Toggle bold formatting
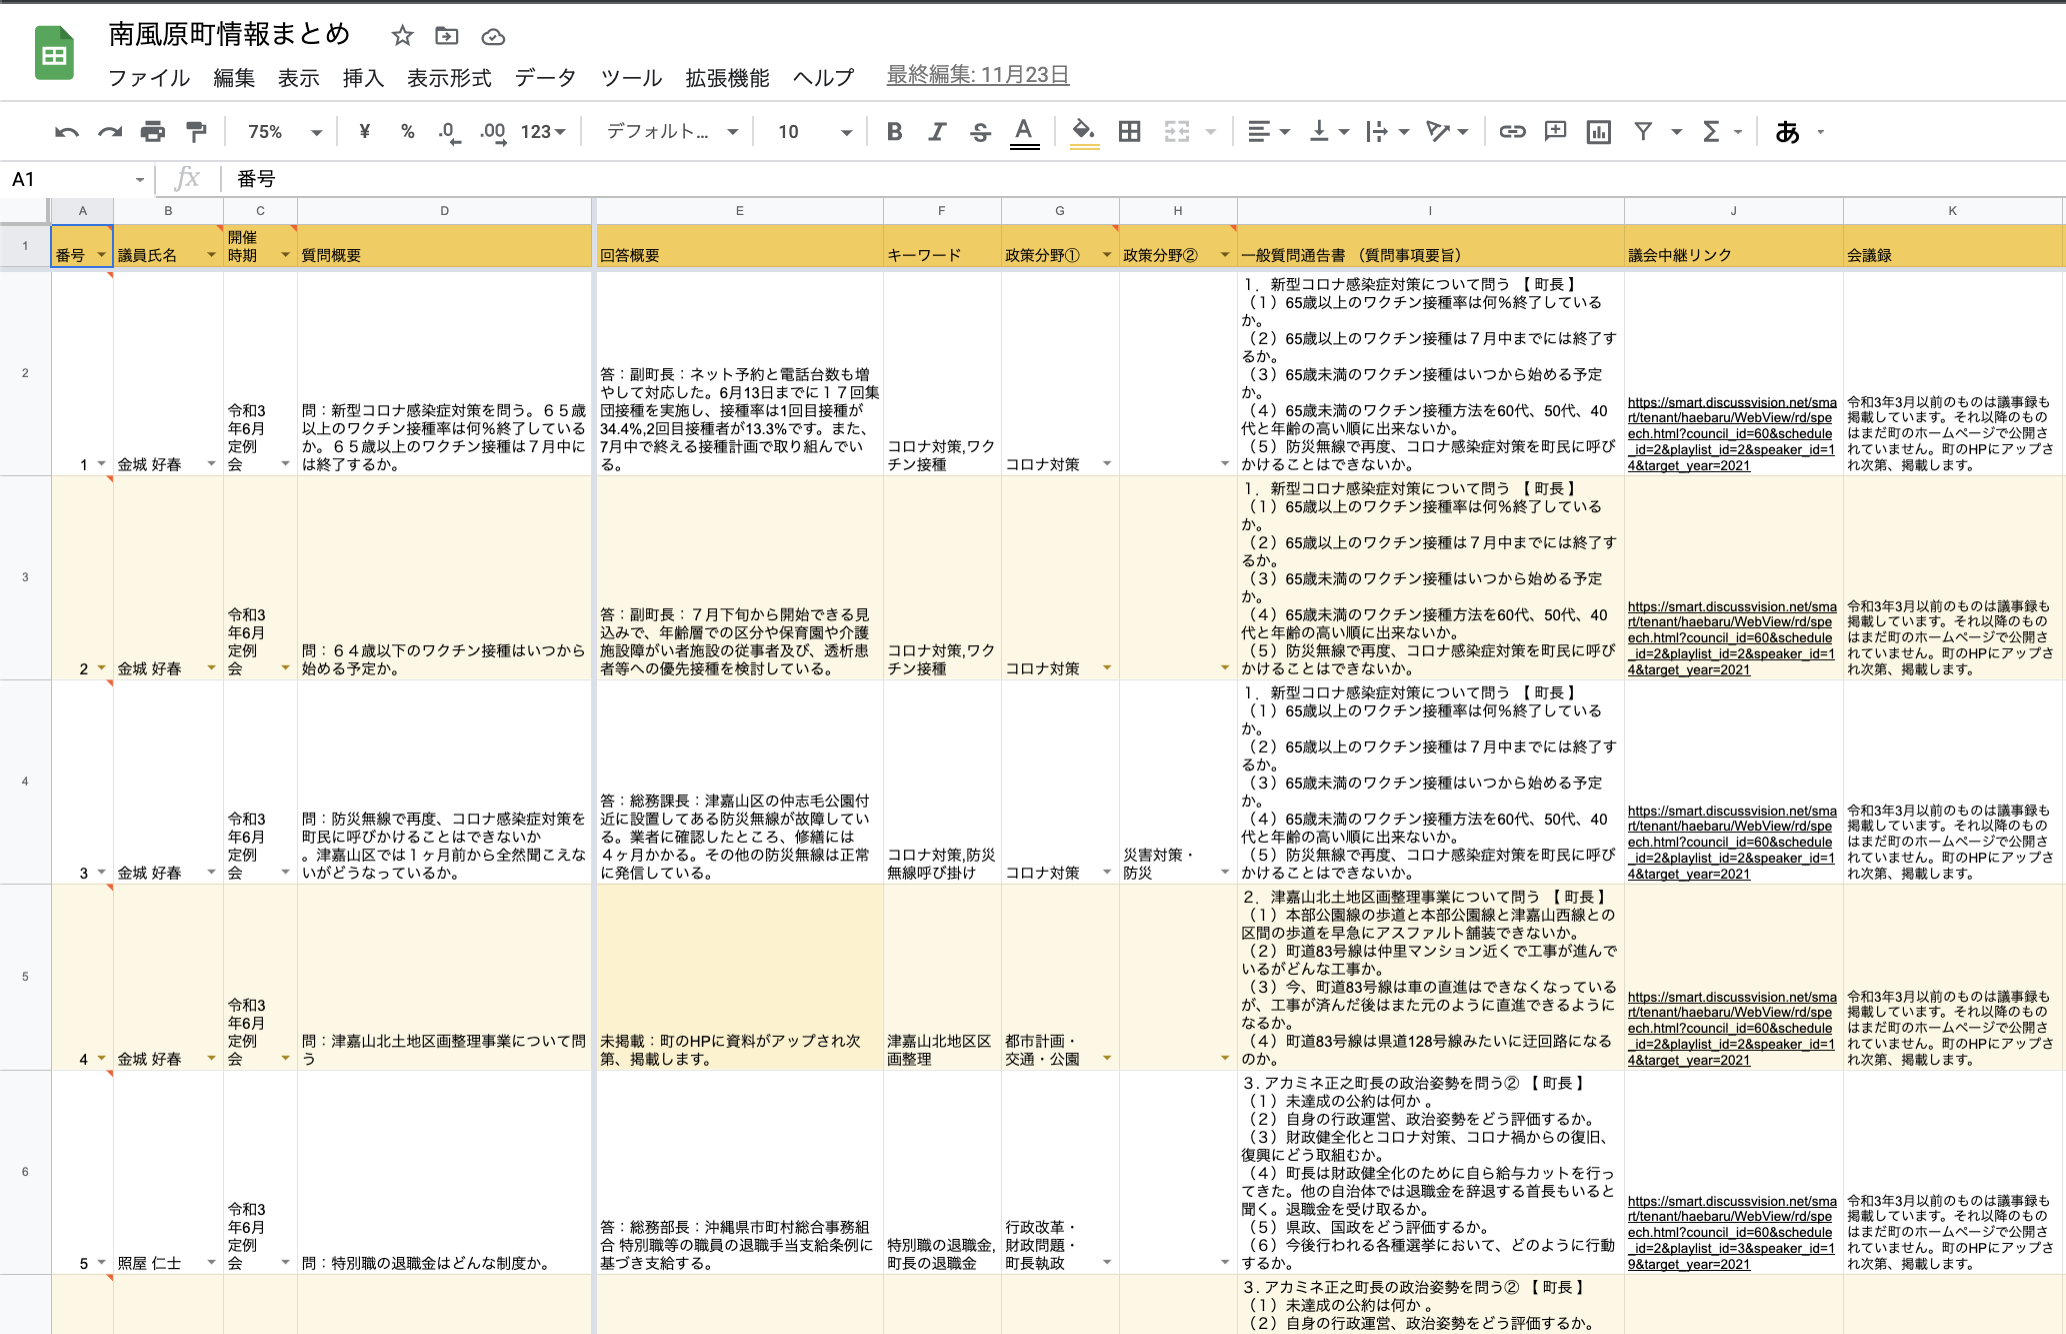The height and width of the screenshot is (1334, 2066). point(895,132)
